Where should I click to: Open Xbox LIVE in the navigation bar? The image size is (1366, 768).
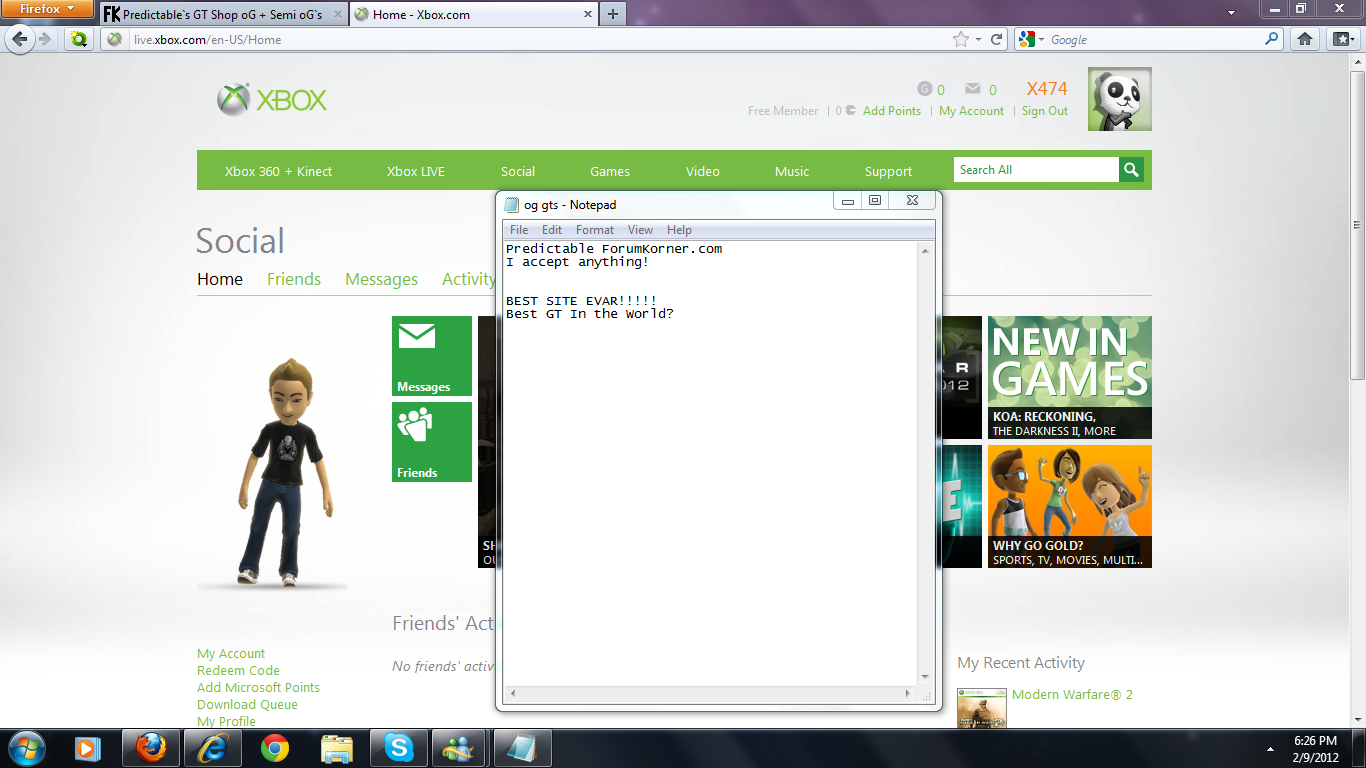click(416, 171)
